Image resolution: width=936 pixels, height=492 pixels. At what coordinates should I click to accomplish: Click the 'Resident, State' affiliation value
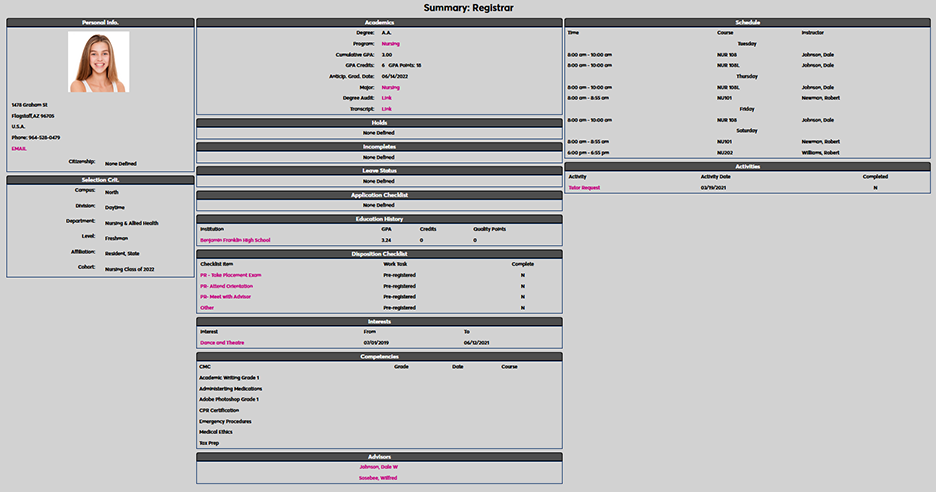point(122,254)
